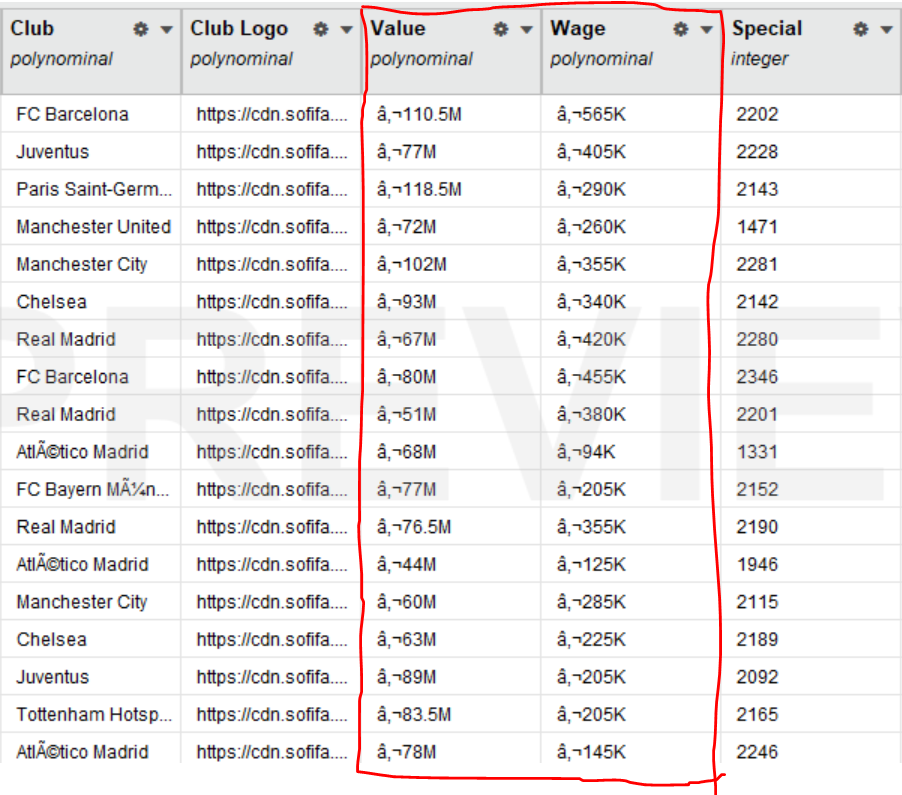The image size is (902, 795).
Task: Expand the Wage column dropdown arrow
Action: coord(706,30)
